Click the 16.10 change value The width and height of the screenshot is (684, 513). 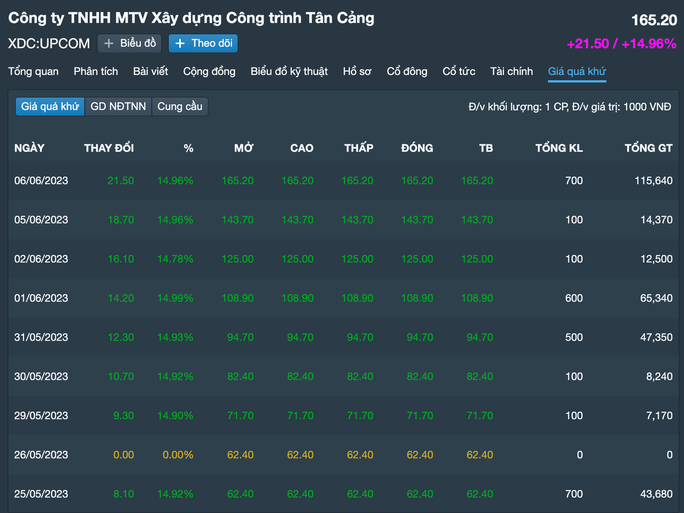pyautogui.click(x=121, y=259)
